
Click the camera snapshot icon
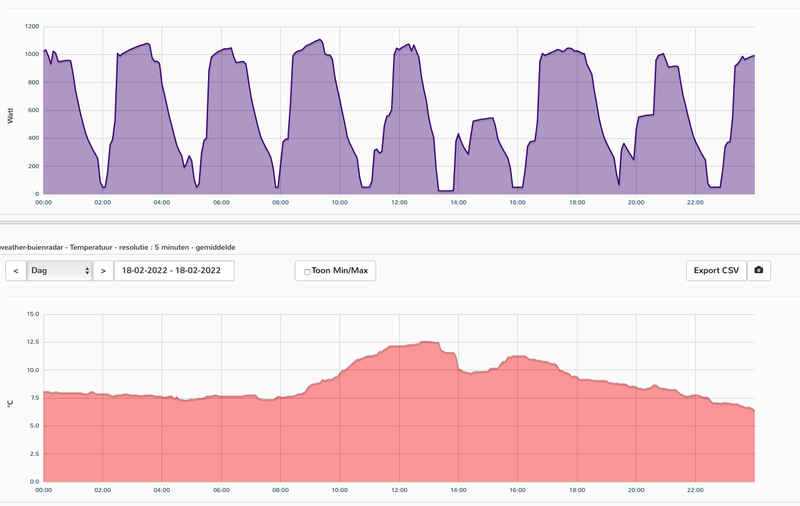pyautogui.click(x=759, y=270)
